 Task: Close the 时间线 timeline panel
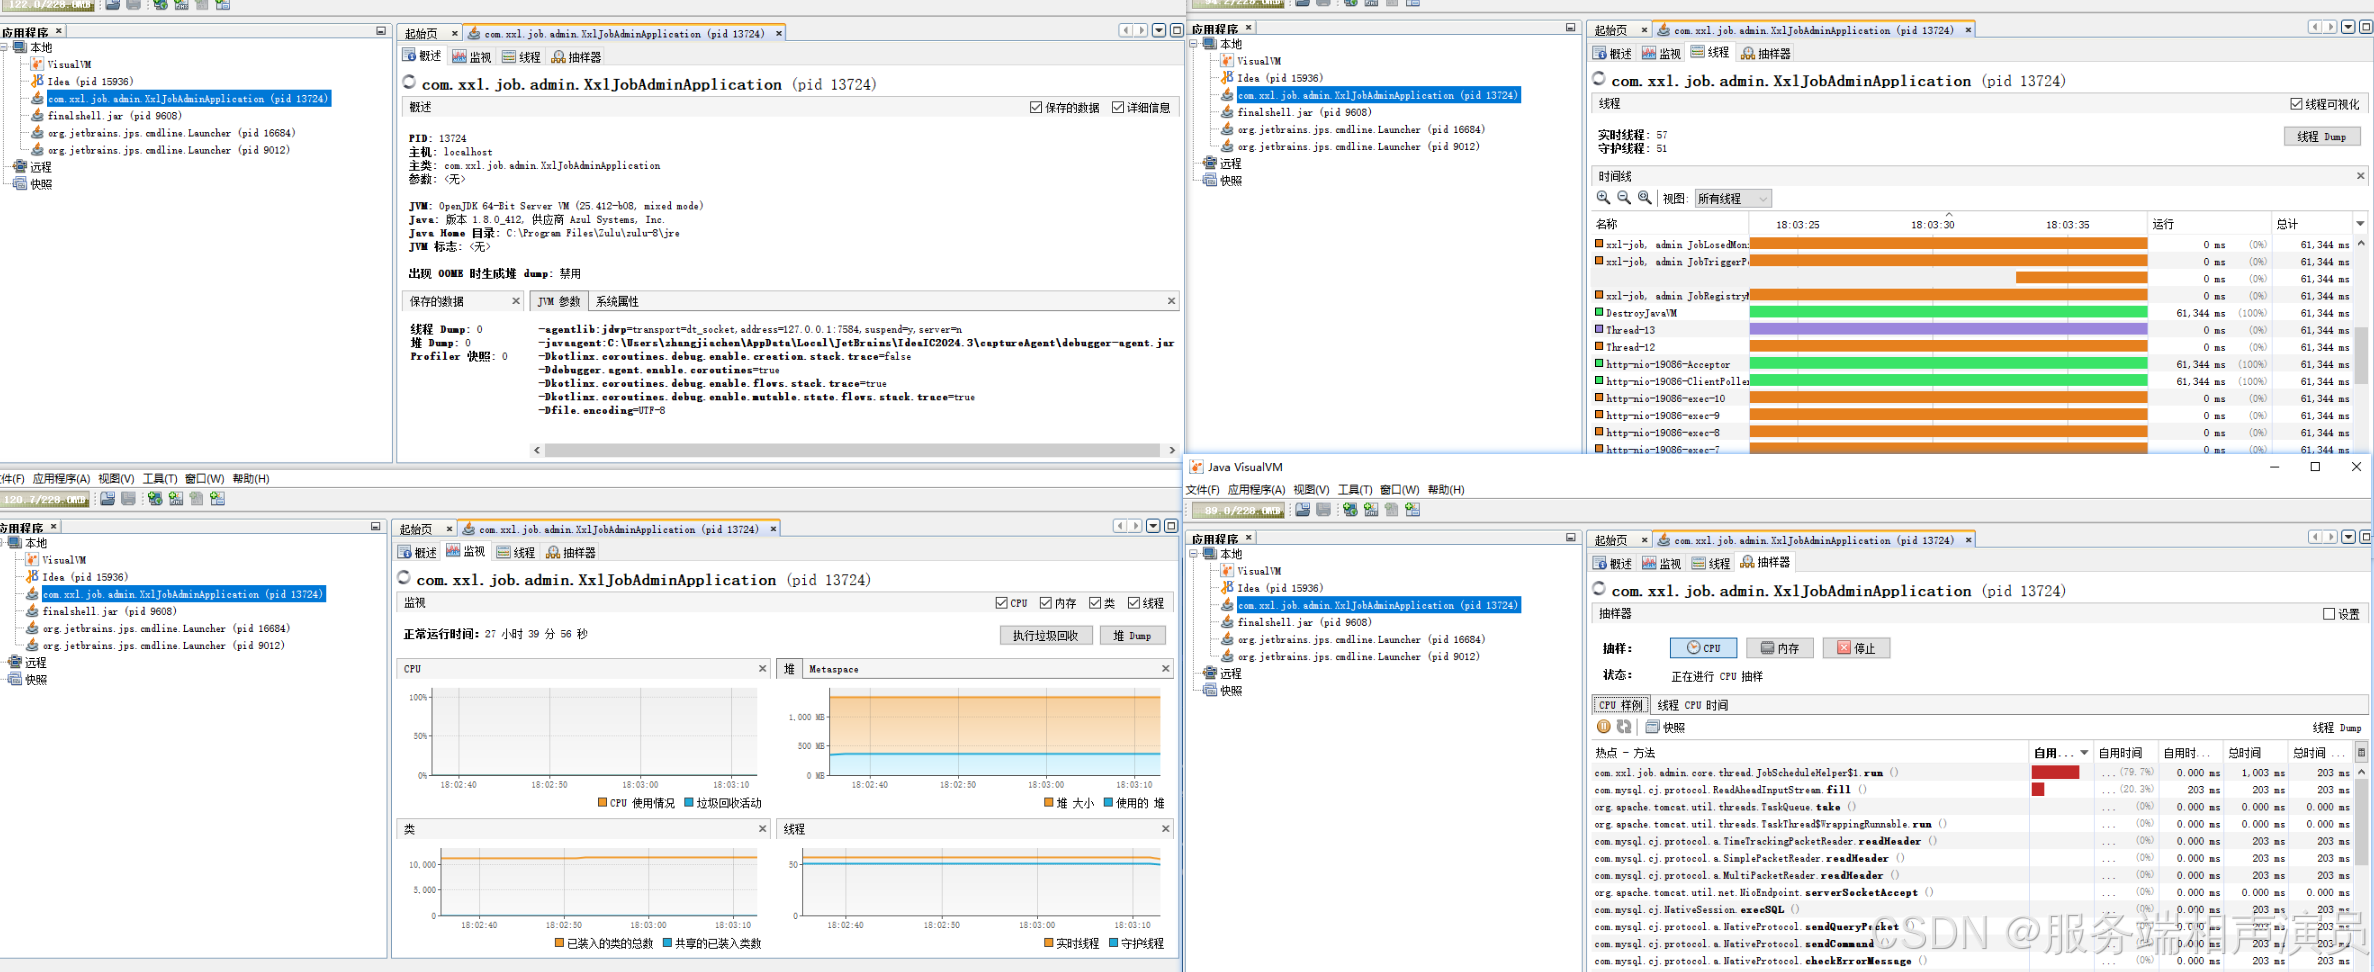(x=2361, y=176)
